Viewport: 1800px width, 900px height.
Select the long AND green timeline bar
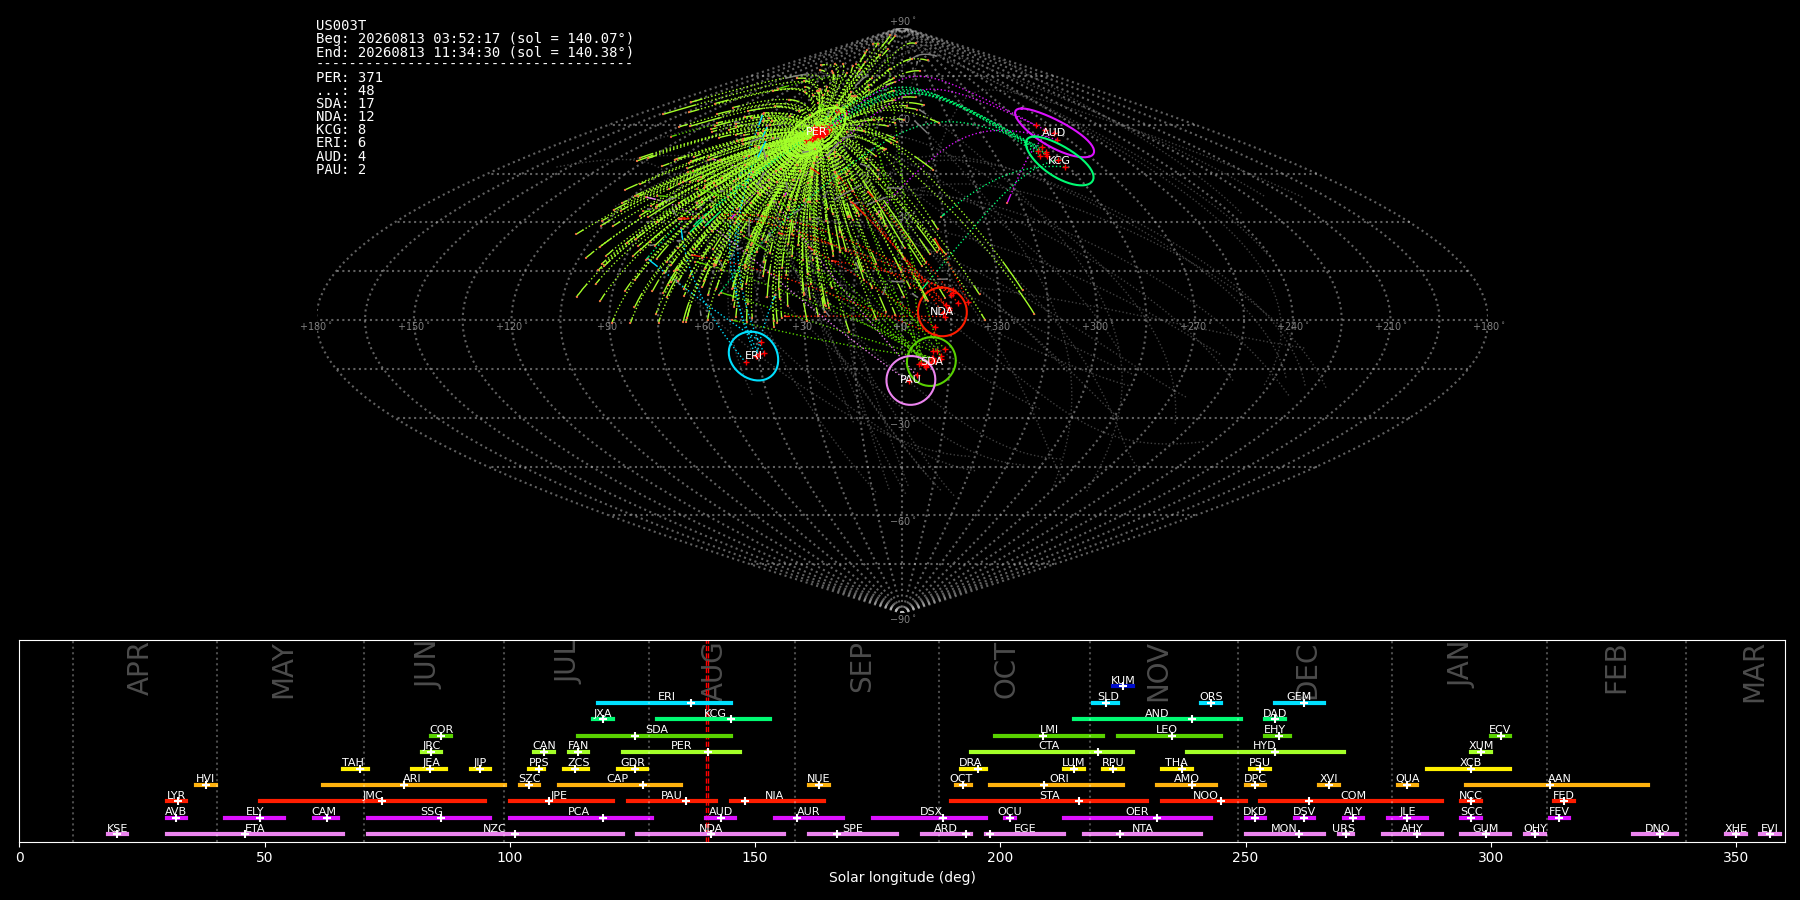tap(1157, 719)
